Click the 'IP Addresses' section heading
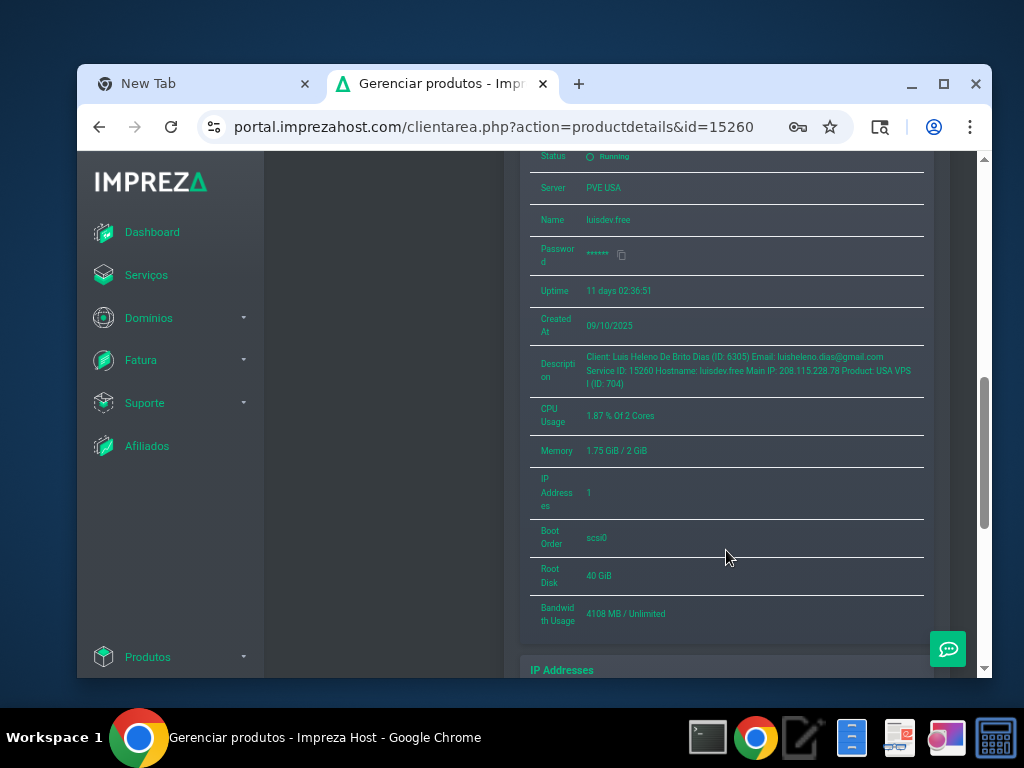 coord(562,670)
